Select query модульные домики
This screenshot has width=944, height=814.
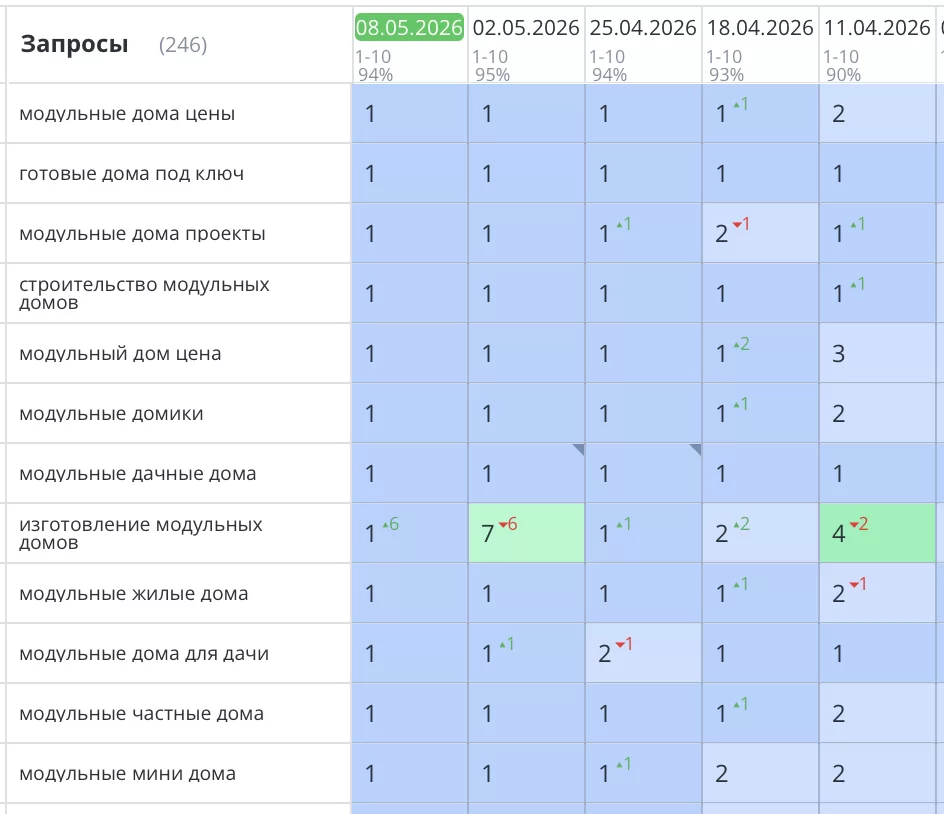[x=111, y=414]
